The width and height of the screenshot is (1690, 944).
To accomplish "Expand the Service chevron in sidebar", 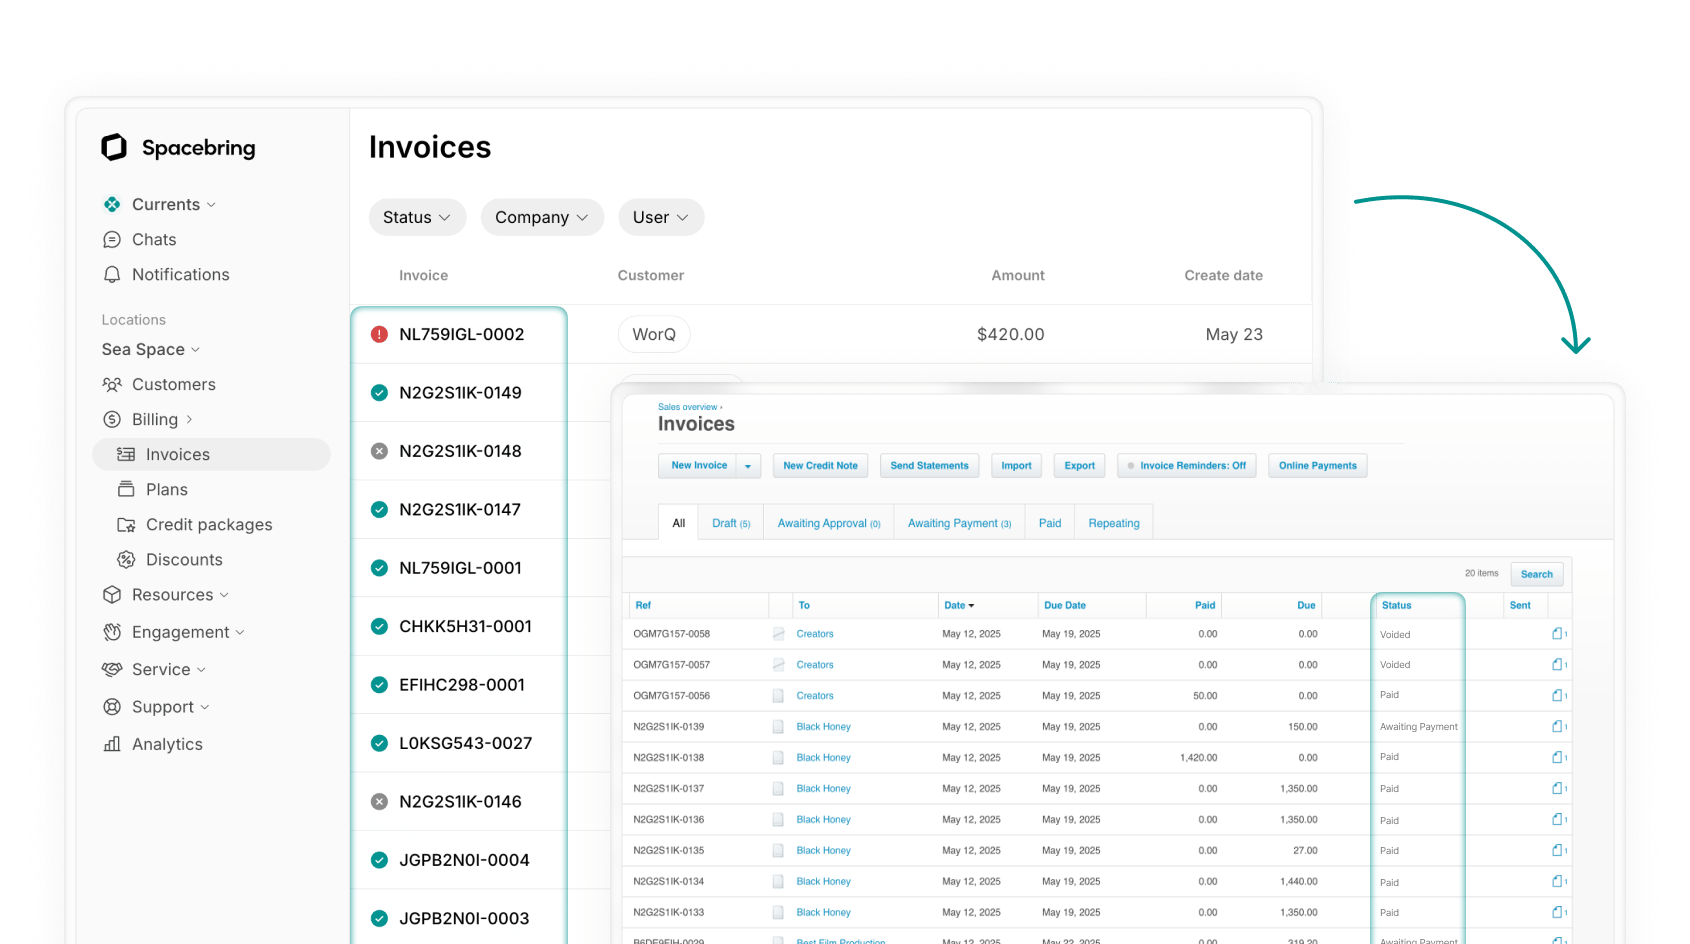I will pyautogui.click(x=201, y=670).
